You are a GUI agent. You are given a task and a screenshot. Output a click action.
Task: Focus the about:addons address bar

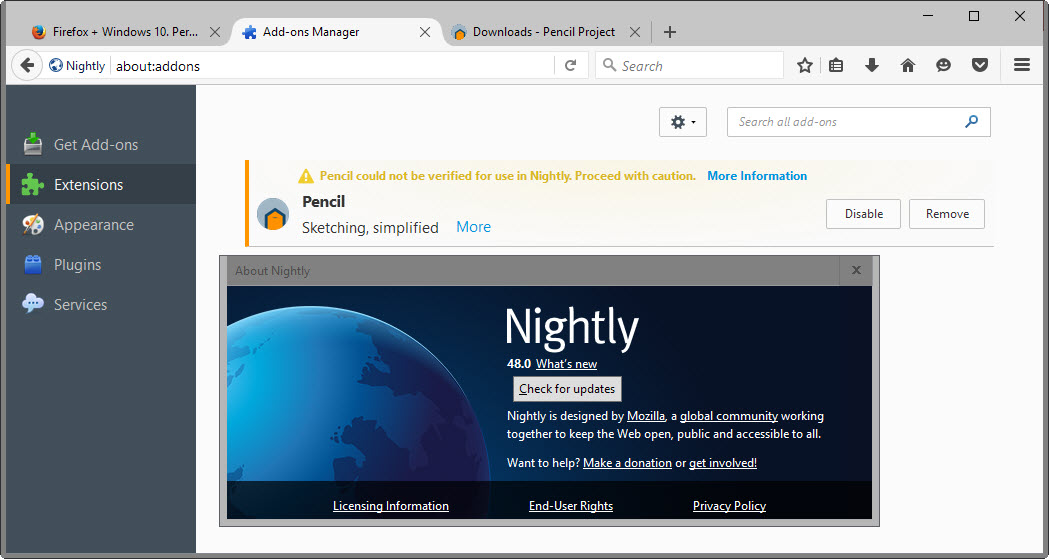coord(331,66)
